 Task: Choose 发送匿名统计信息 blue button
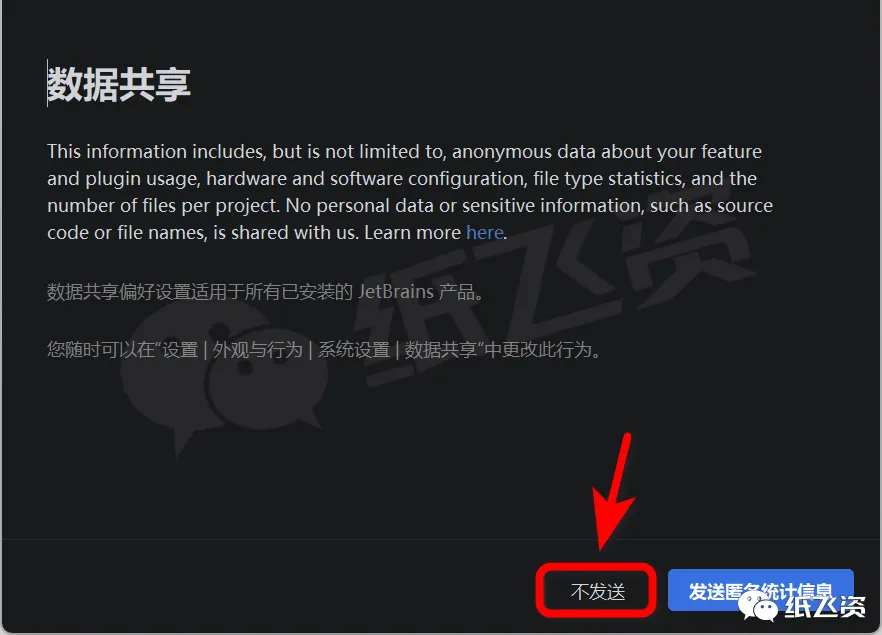point(760,590)
